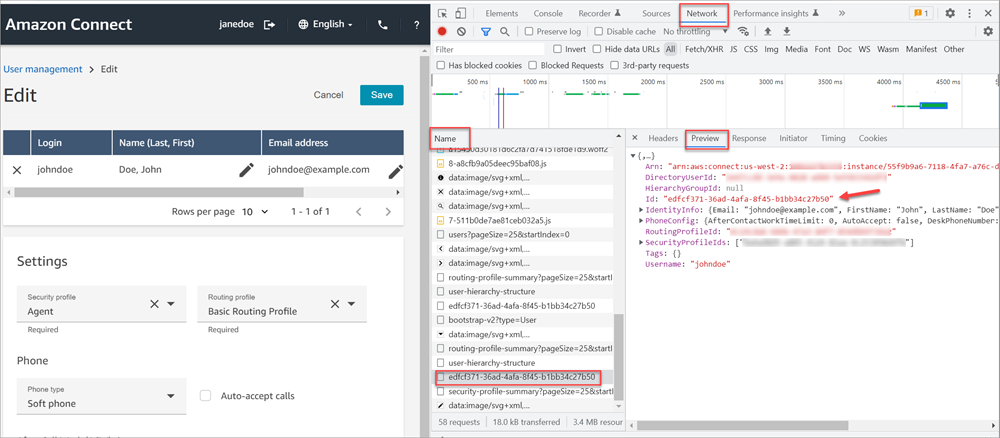Open the Console tab in DevTools
1000x438 pixels.
click(x=547, y=14)
